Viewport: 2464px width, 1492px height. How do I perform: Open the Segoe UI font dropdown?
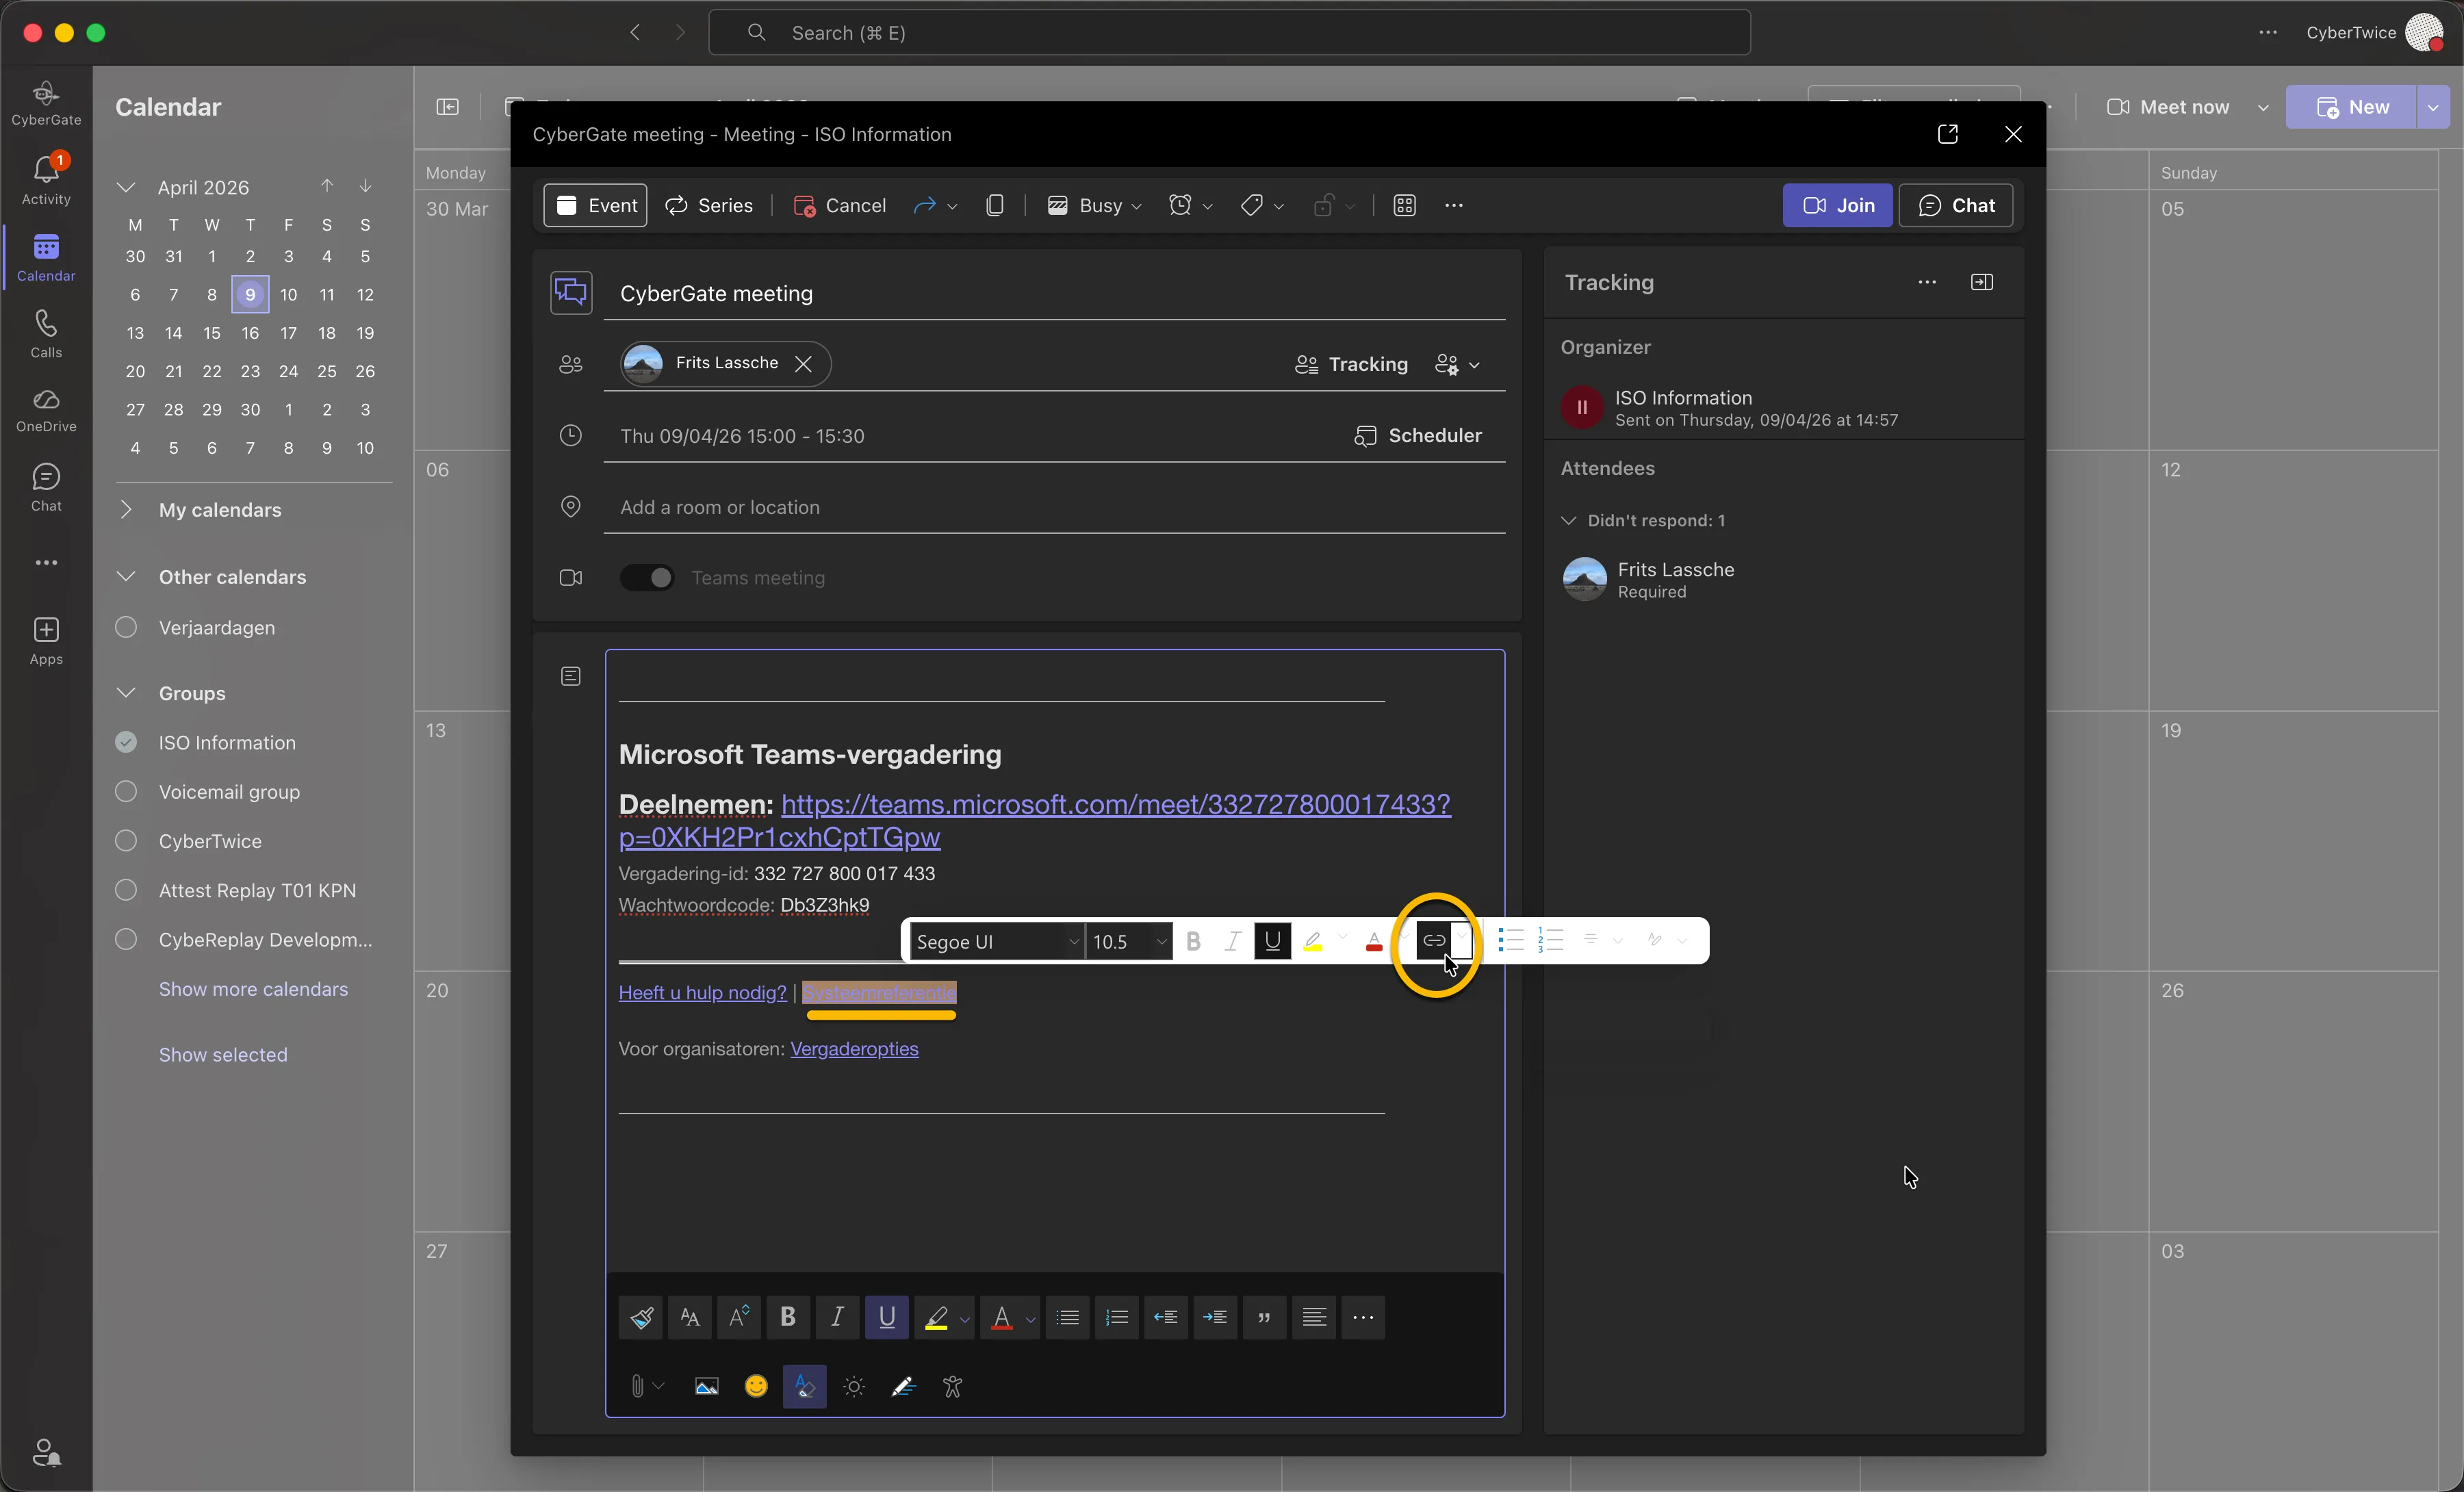point(997,941)
